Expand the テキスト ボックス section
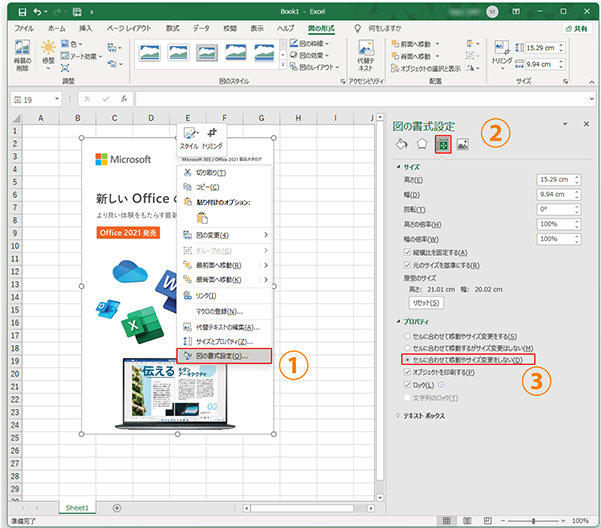Image resolution: width=601 pixels, height=528 pixels. point(399,415)
